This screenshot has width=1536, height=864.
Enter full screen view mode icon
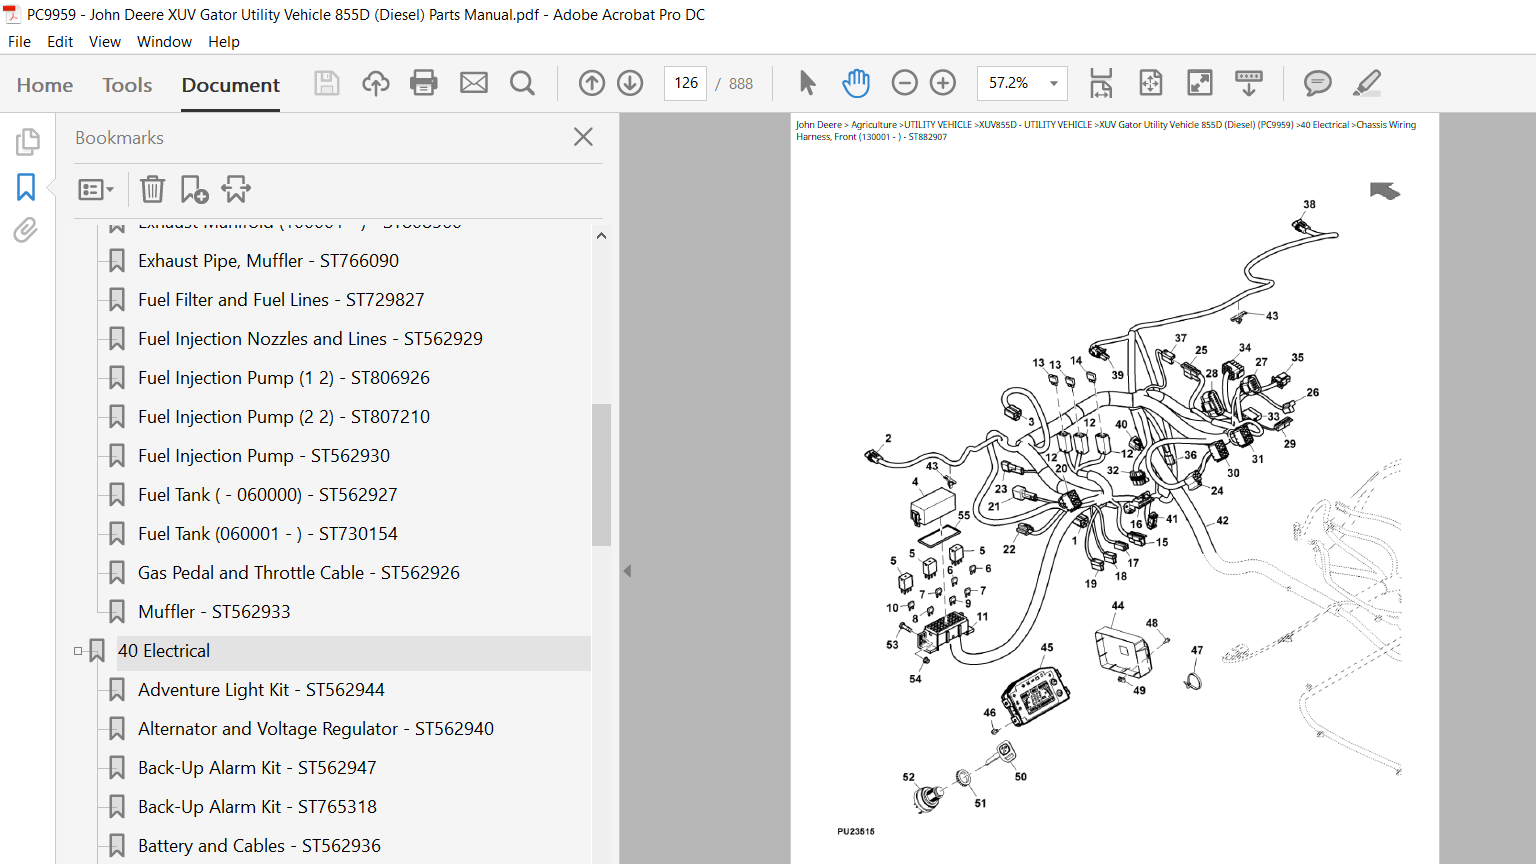tap(1199, 83)
